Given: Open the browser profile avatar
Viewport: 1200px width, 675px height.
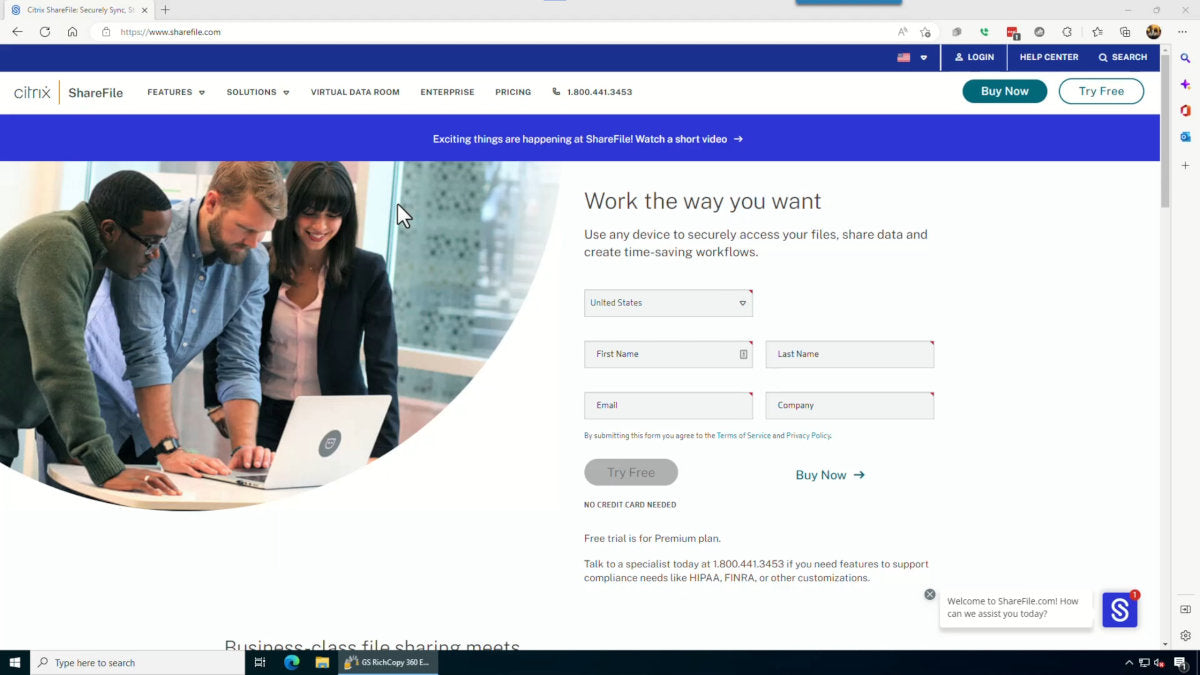Looking at the screenshot, I should tap(1153, 32).
